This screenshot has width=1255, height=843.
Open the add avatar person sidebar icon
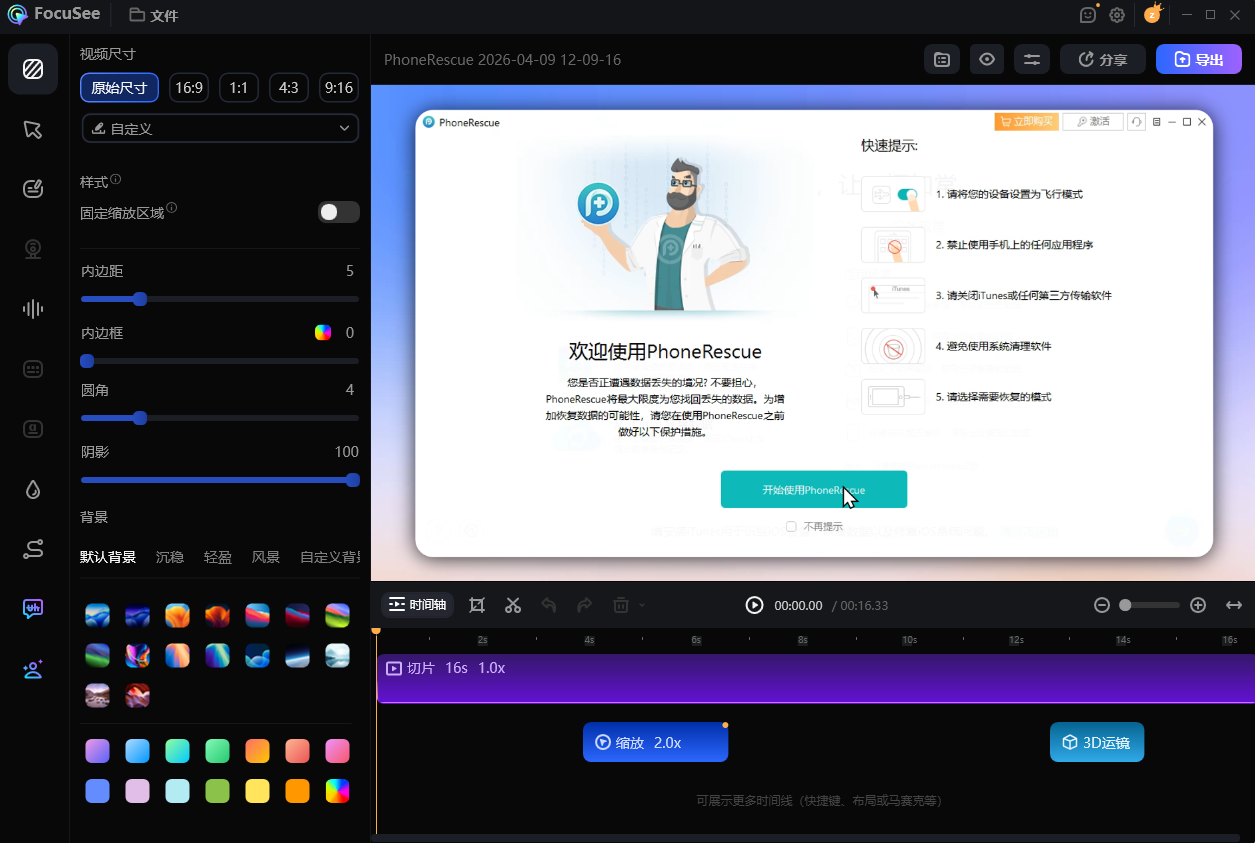[x=33, y=670]
